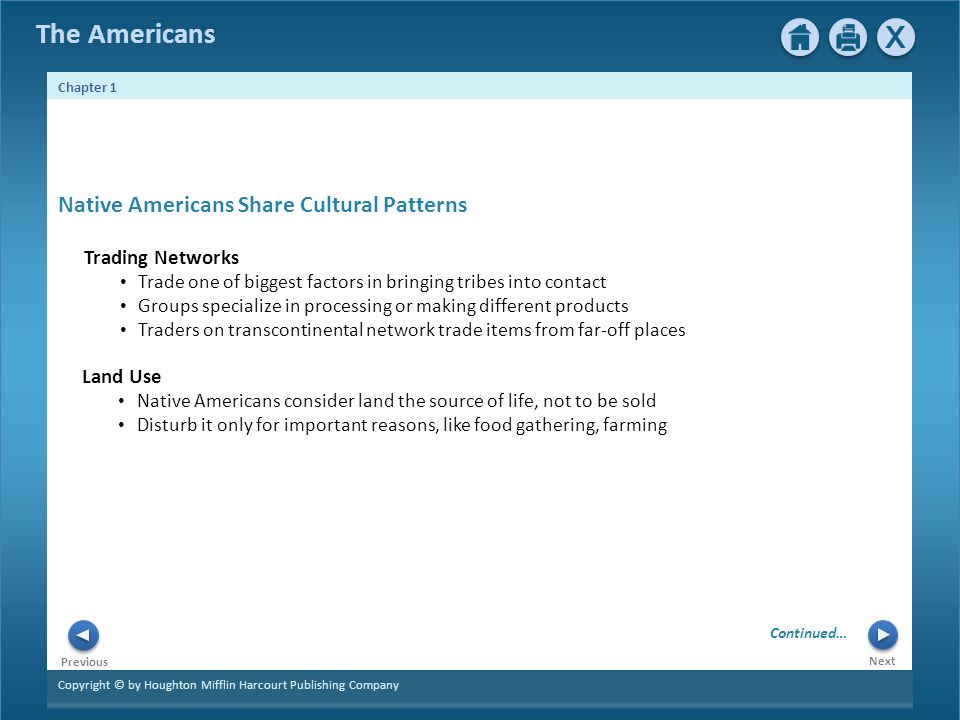Go to the Home screen icon
Image resolution: width=960 pixels, height=720 pixels.
point(800,37)
